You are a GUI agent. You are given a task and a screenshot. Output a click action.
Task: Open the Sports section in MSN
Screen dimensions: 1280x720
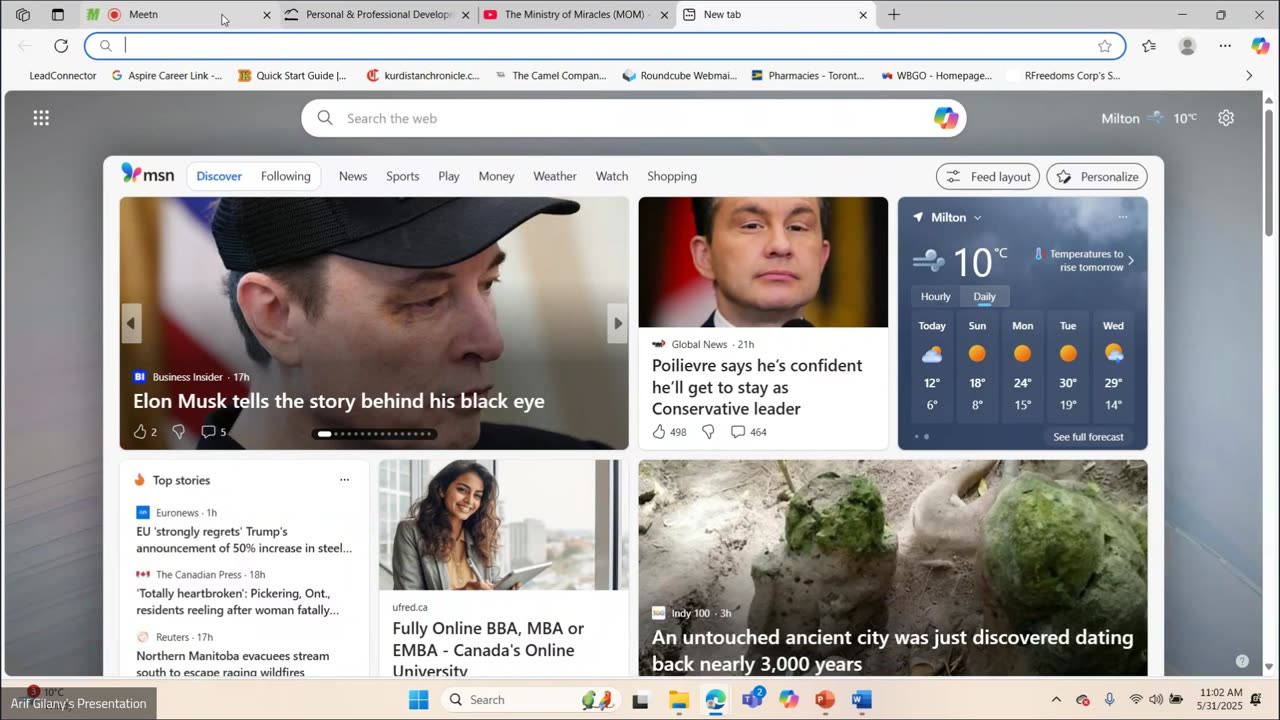point(403,176)
